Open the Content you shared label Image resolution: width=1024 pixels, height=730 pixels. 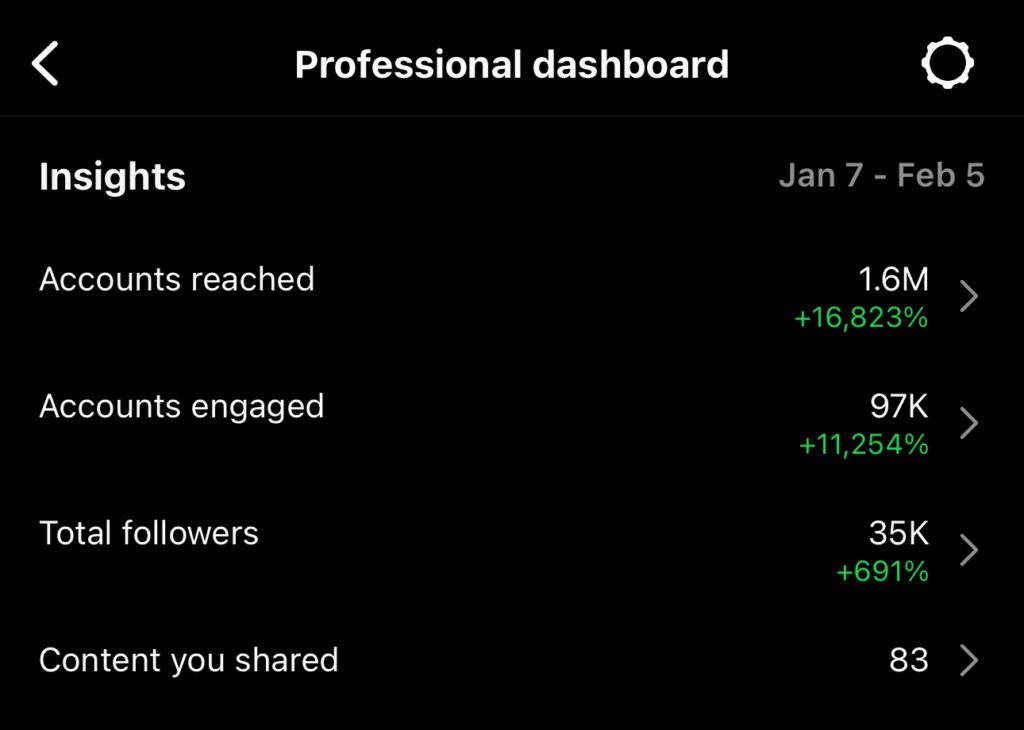pyautogui.click(x=189, y=660)
